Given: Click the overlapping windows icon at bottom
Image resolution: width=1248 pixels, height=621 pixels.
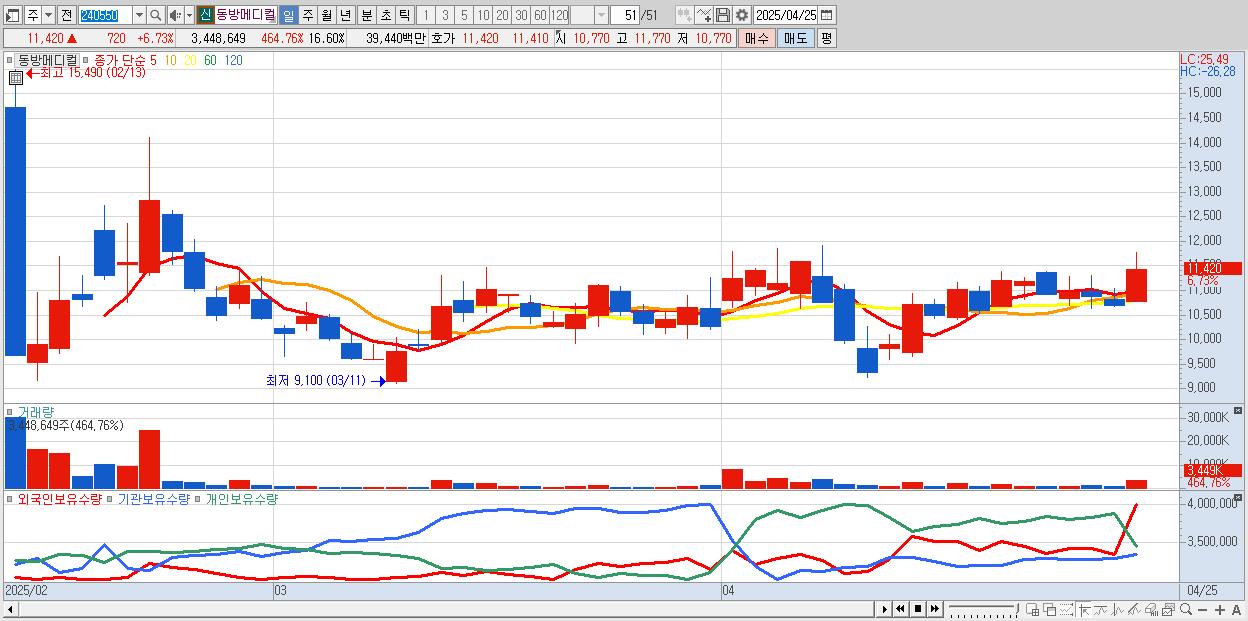Looking at the screenshot, I should (x=1050, y=609).
